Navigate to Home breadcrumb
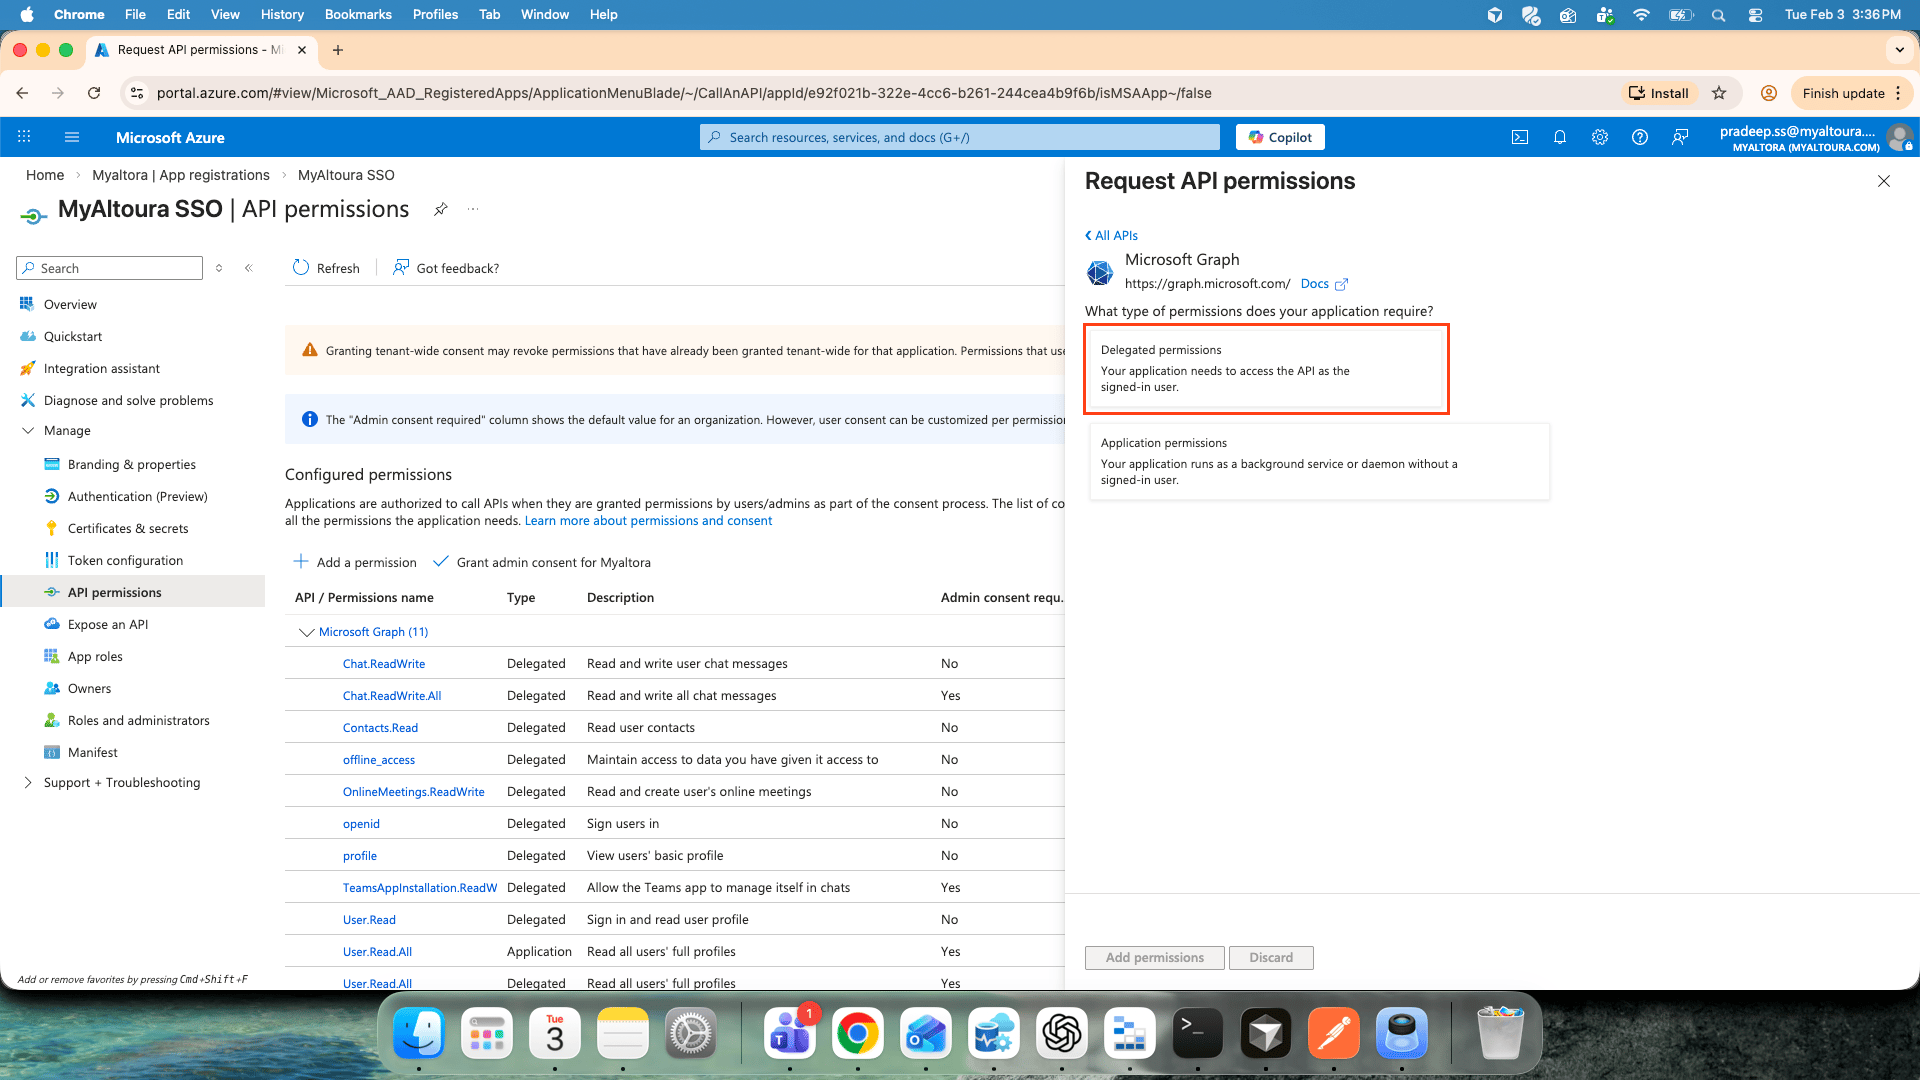Viewport: 1920px width, 1080px height. tap(45, 175)
